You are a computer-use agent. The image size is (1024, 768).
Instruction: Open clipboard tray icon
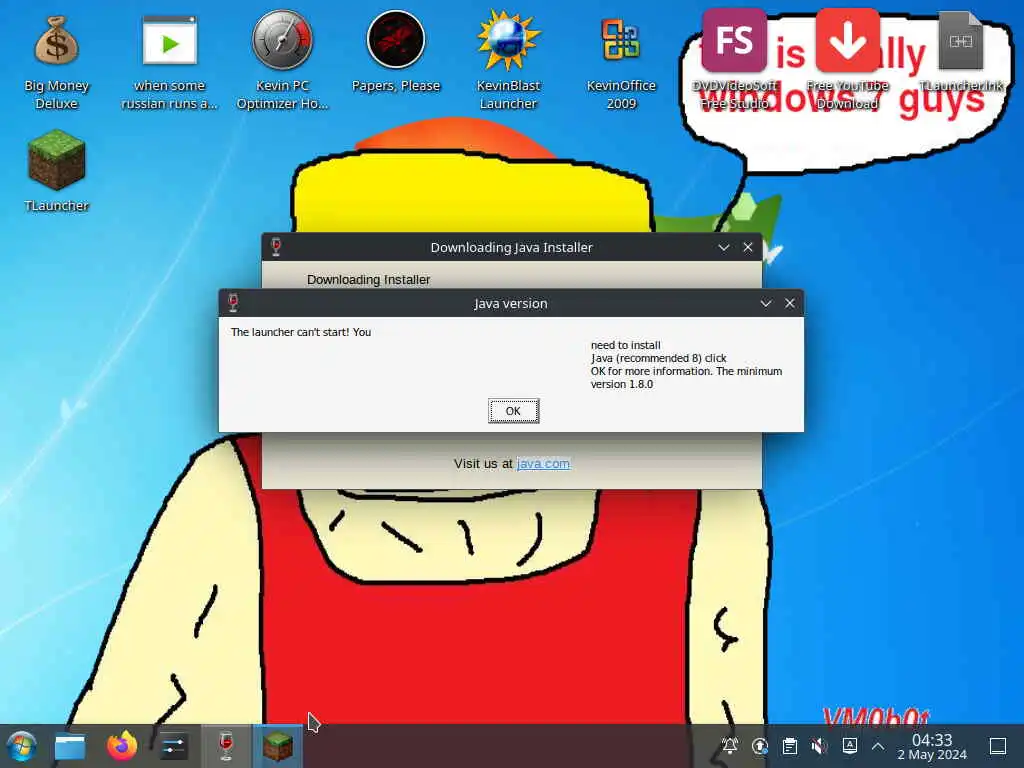tap(790, 746)
